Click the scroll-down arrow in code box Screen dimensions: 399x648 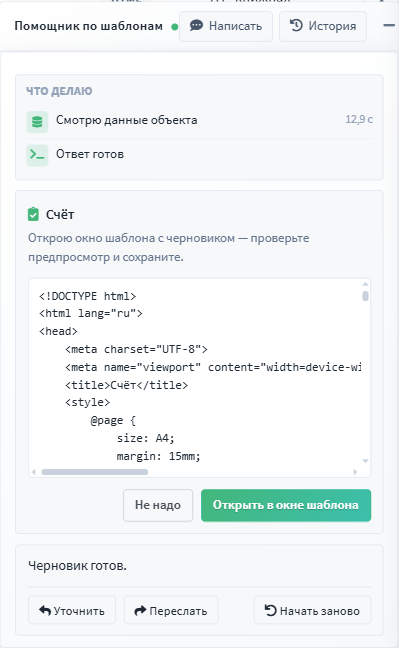(x=365, y=461)
